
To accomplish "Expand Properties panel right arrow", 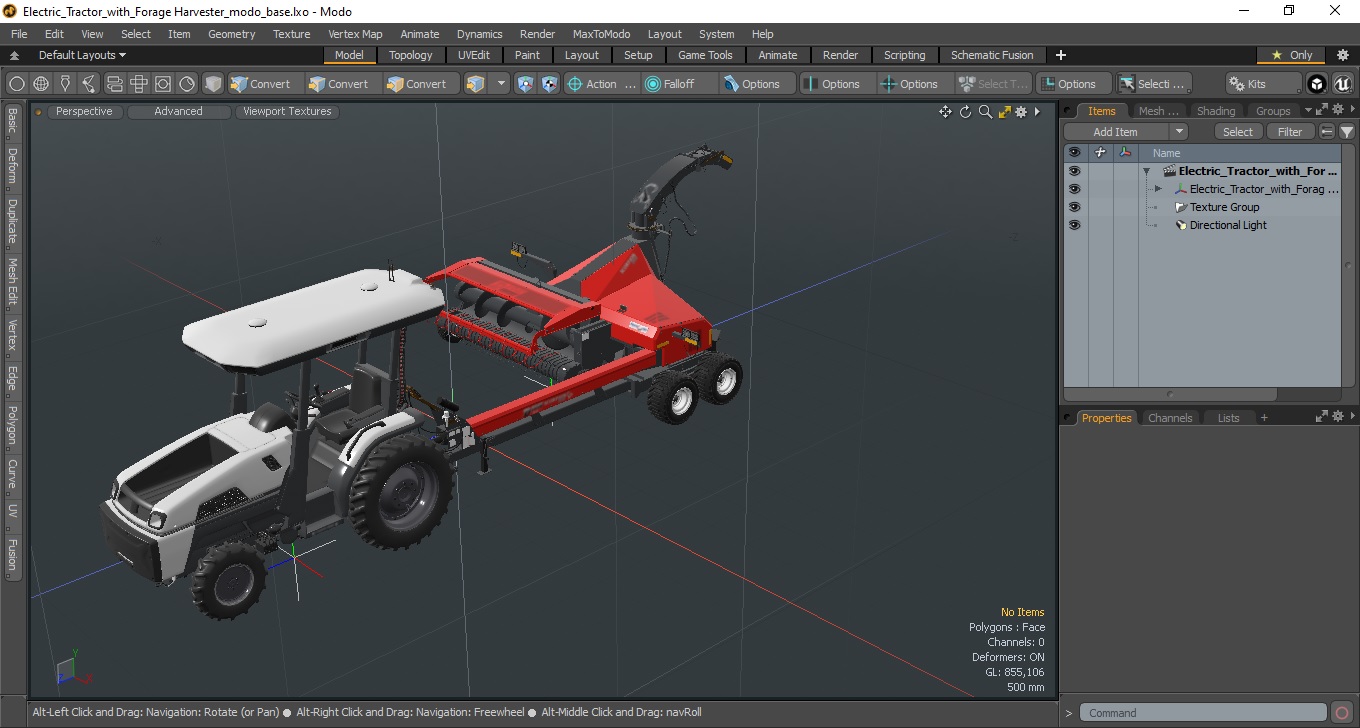I will [1353, 417].
